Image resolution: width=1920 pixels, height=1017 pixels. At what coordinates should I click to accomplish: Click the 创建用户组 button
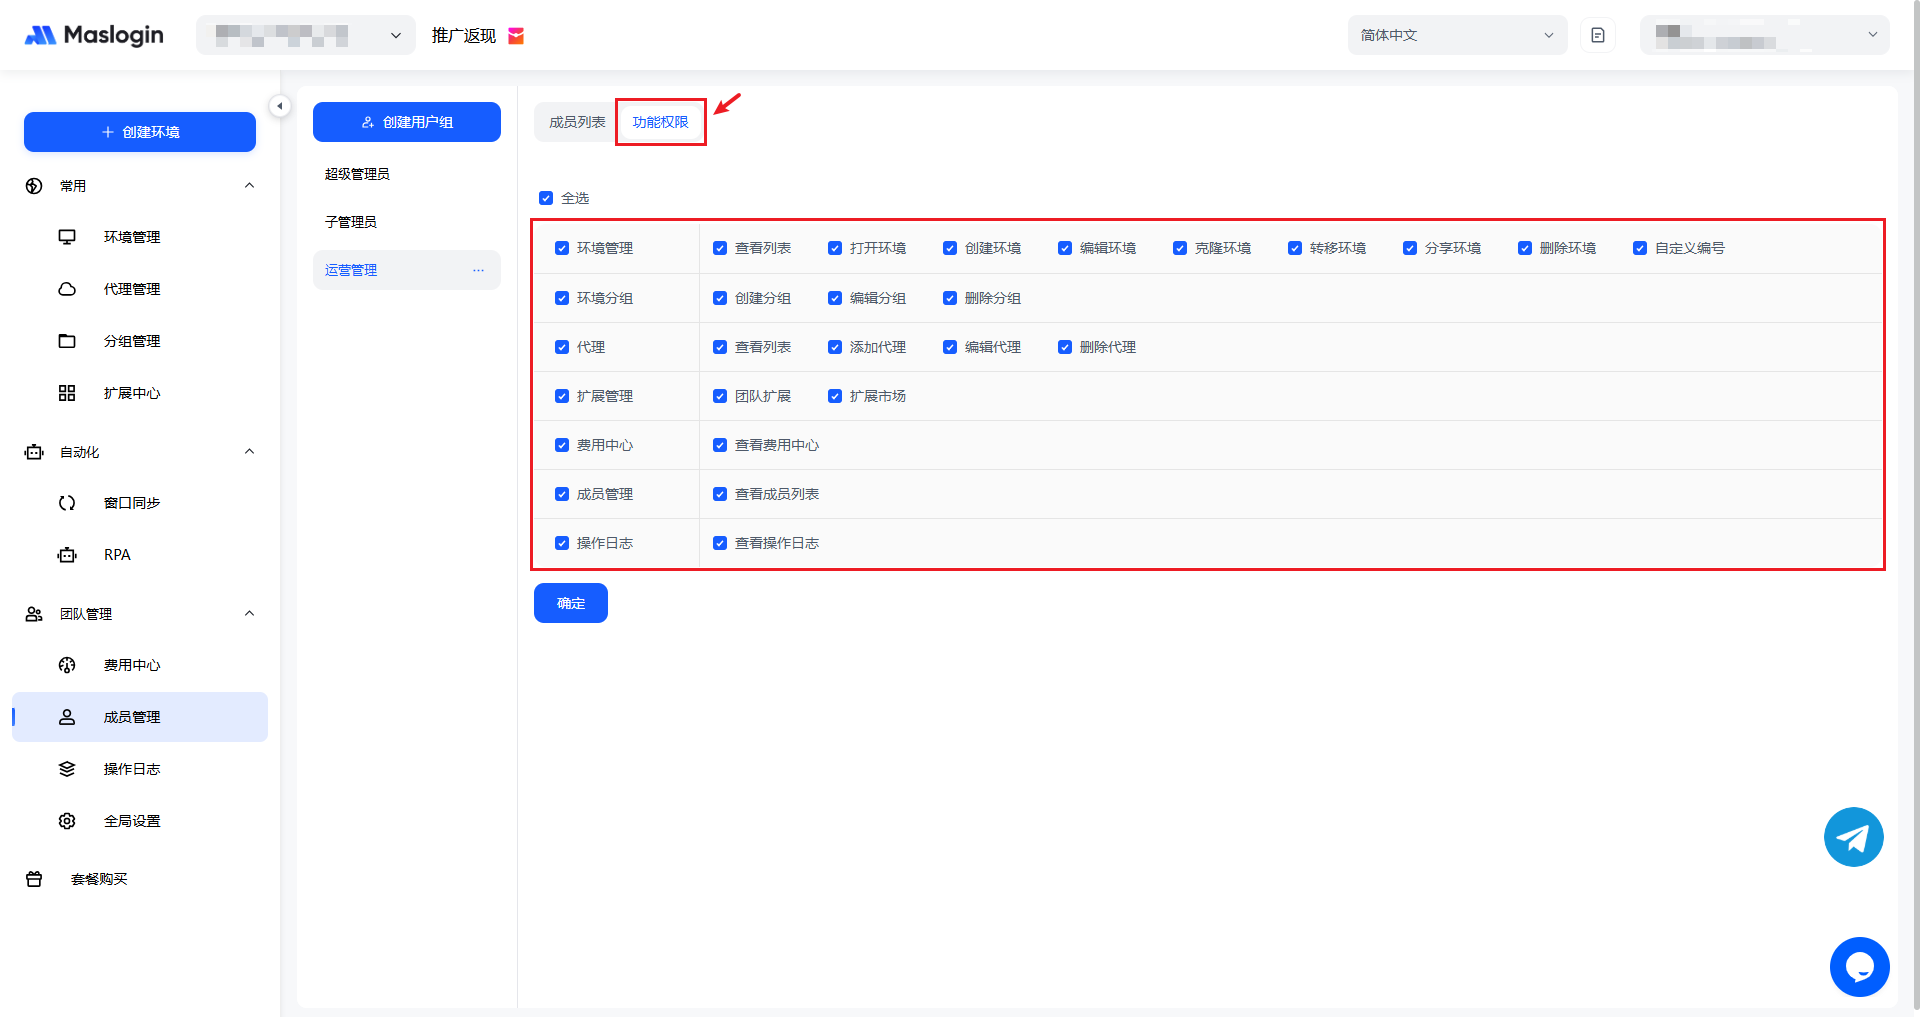(407, 122)
